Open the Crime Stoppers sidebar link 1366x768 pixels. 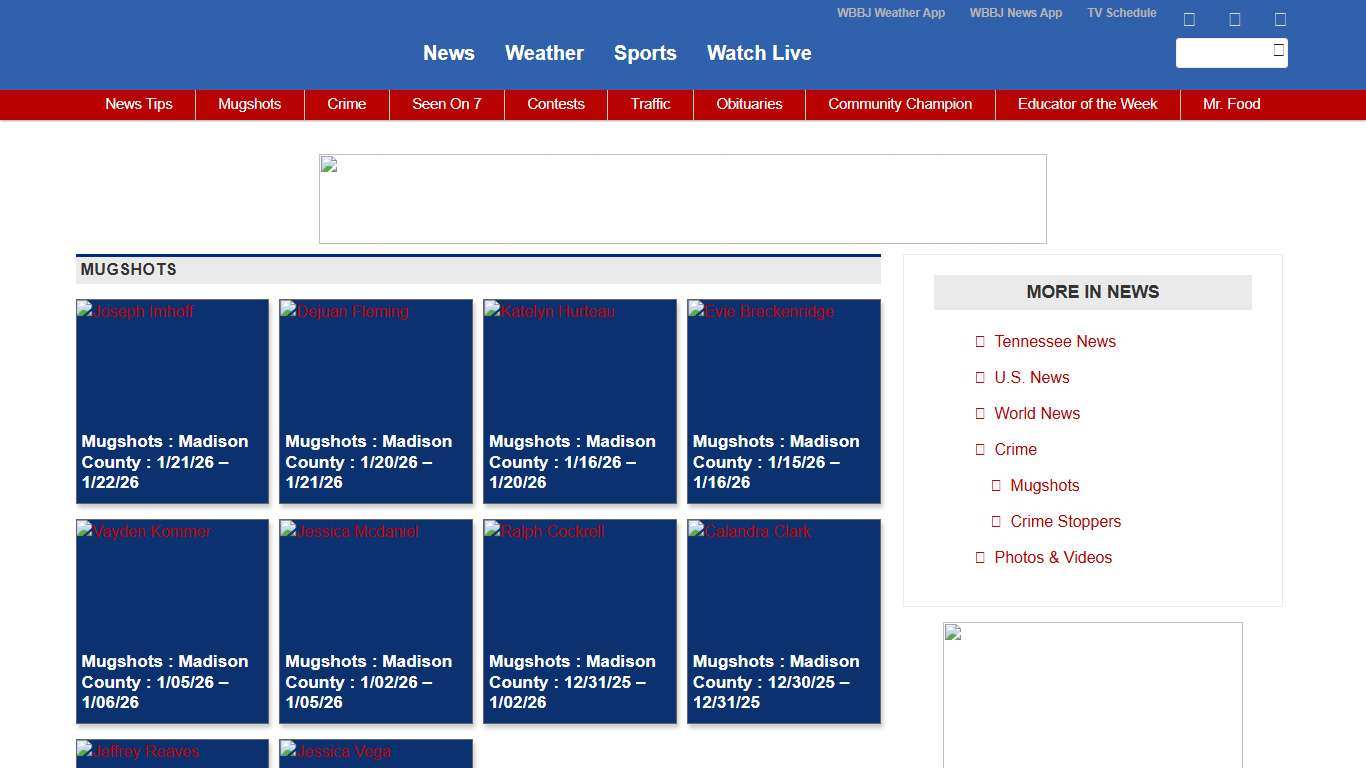pos(1065,521)
